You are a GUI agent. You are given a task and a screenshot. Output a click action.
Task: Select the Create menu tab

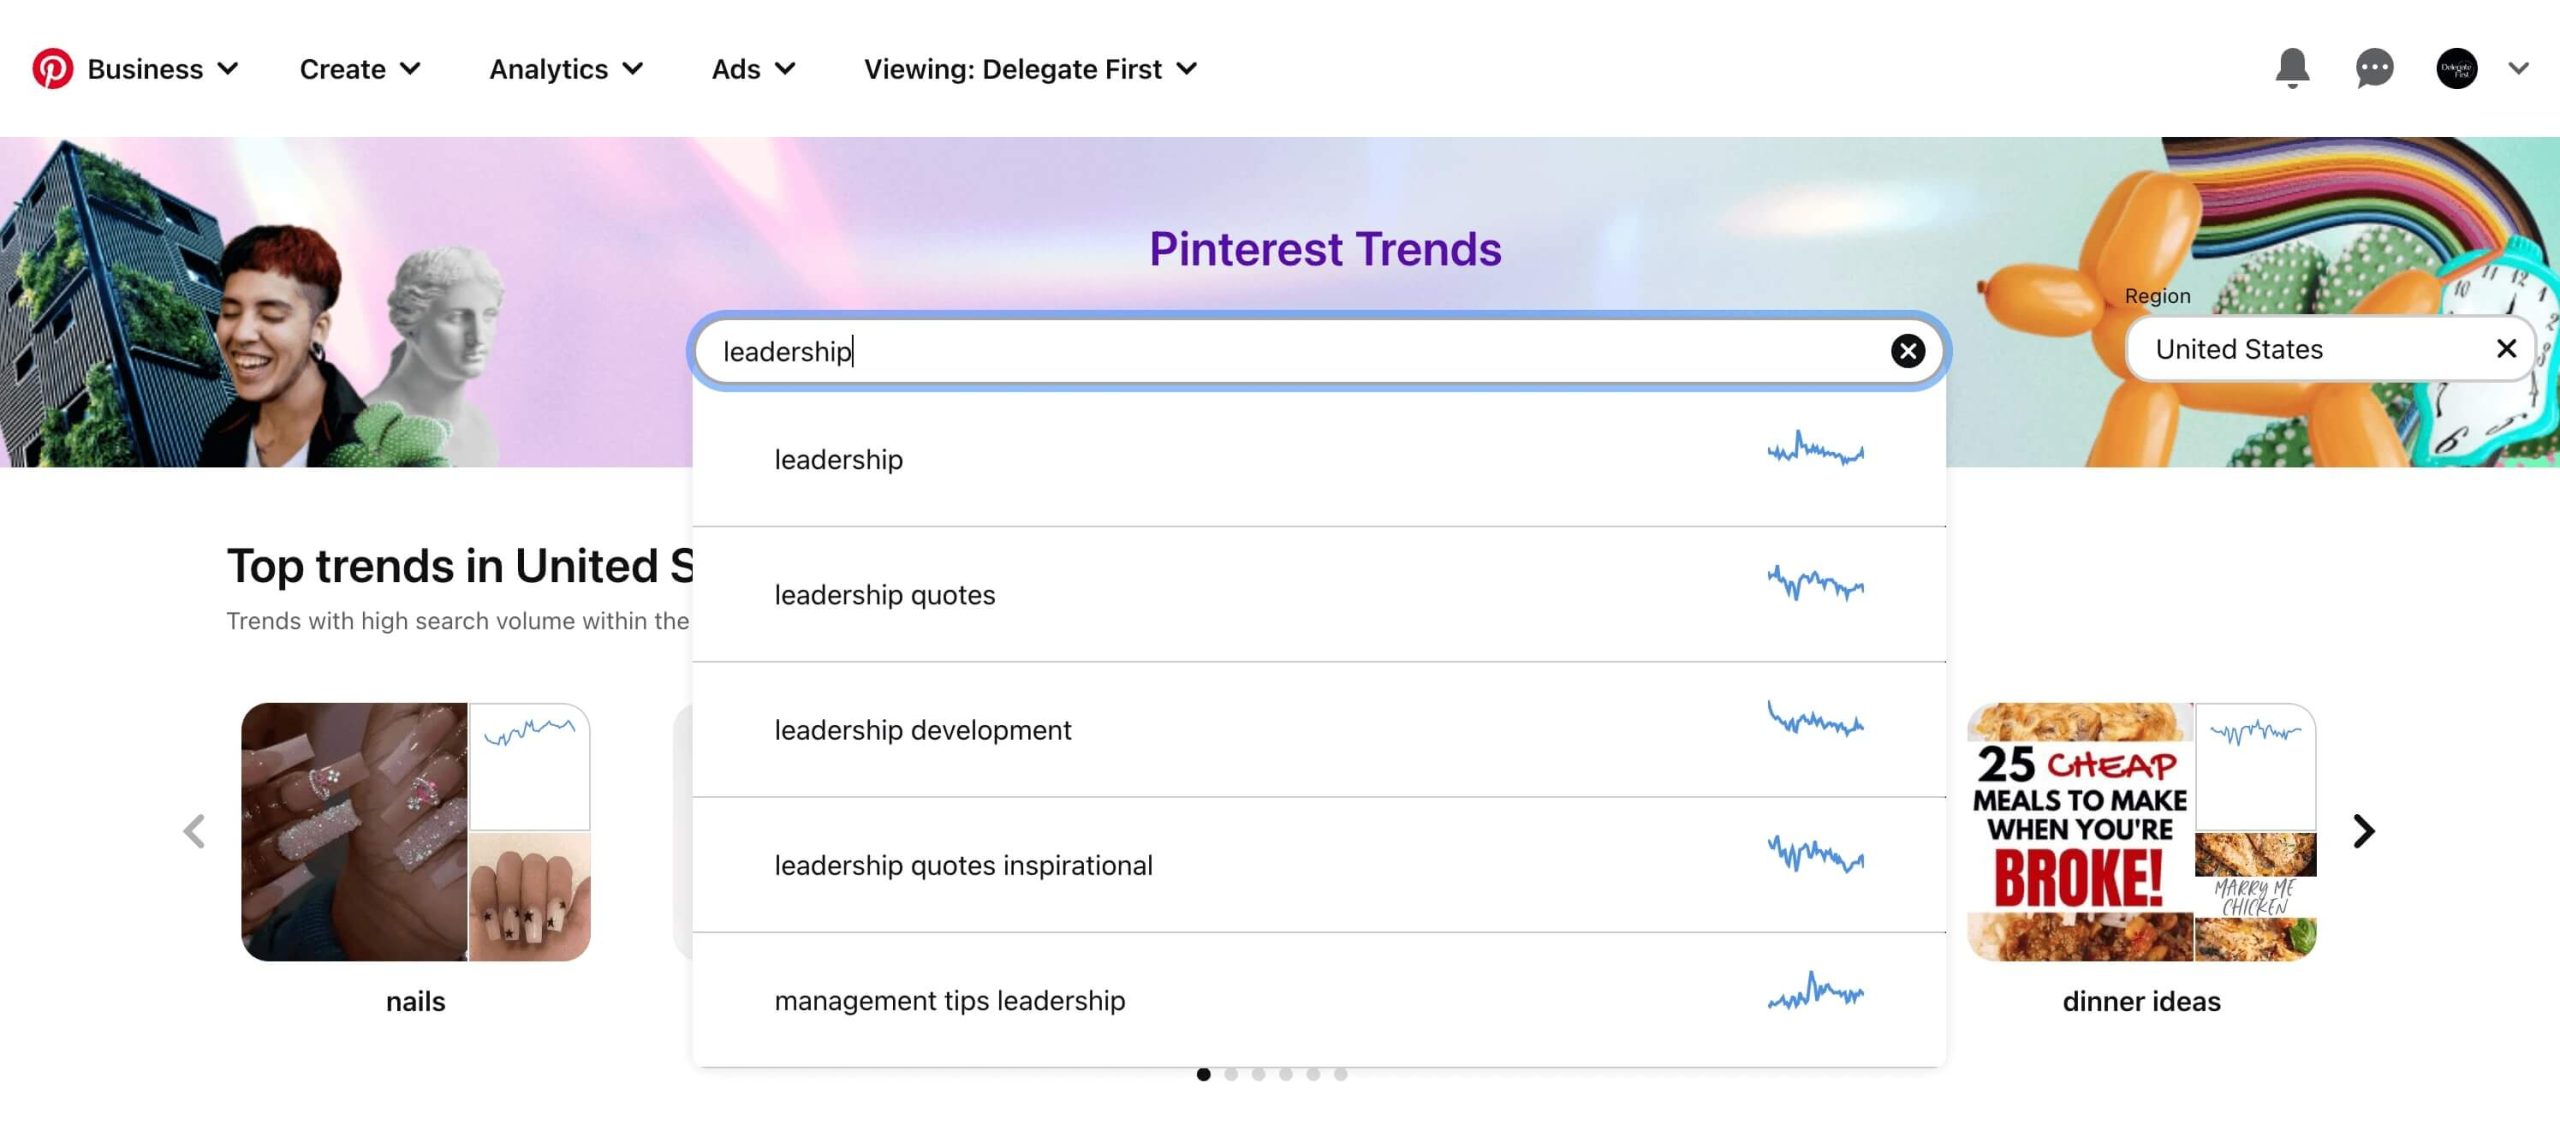point(359,67)
